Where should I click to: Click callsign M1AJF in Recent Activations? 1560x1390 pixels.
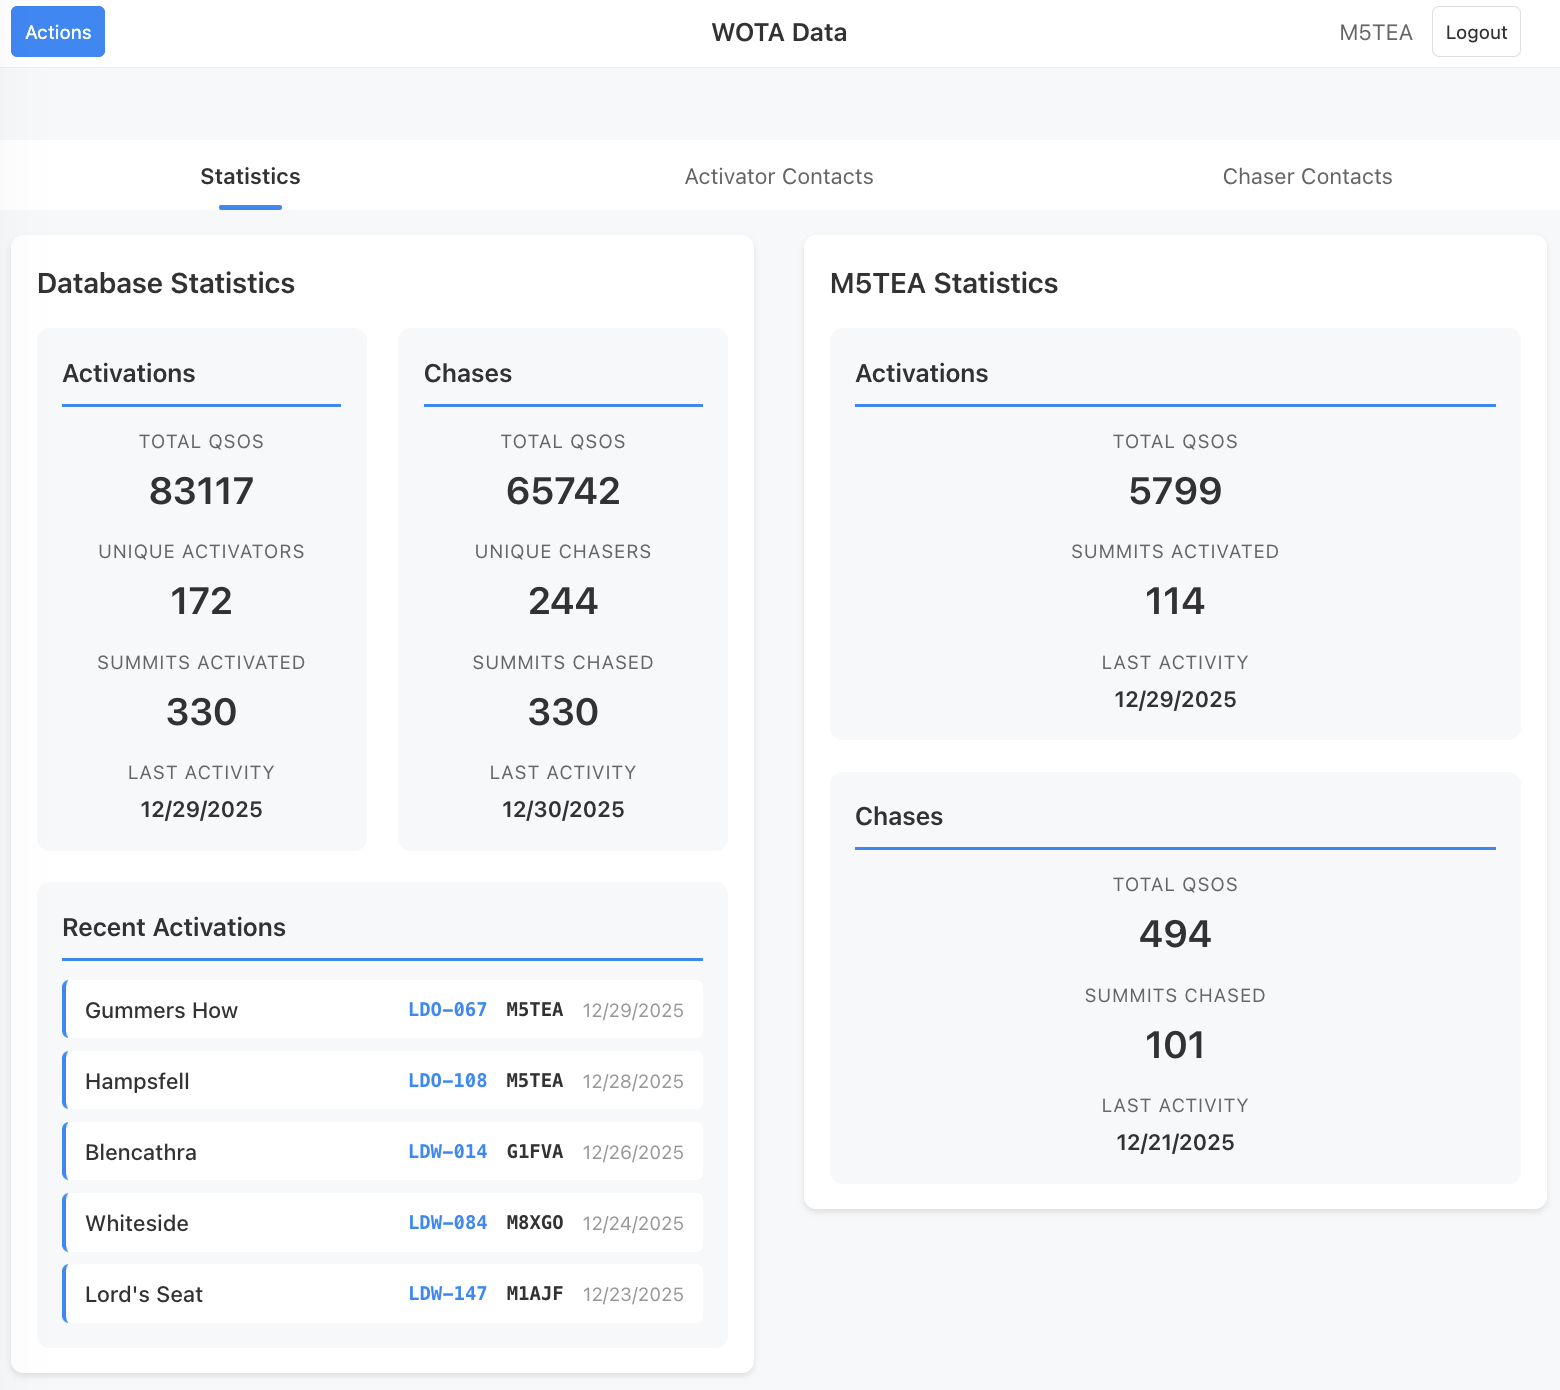click(x=534, y=1294)
